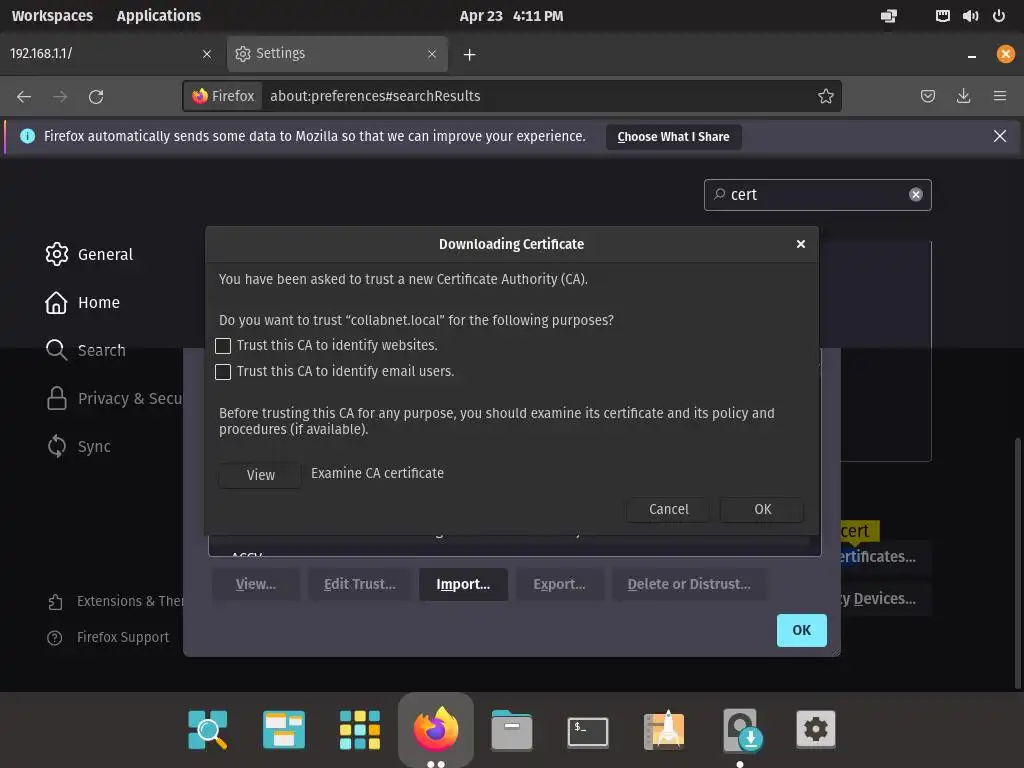Viewport: 1024px width, 768px height.
Task: Open the Pocket save icon
Action: click(927, 97)
